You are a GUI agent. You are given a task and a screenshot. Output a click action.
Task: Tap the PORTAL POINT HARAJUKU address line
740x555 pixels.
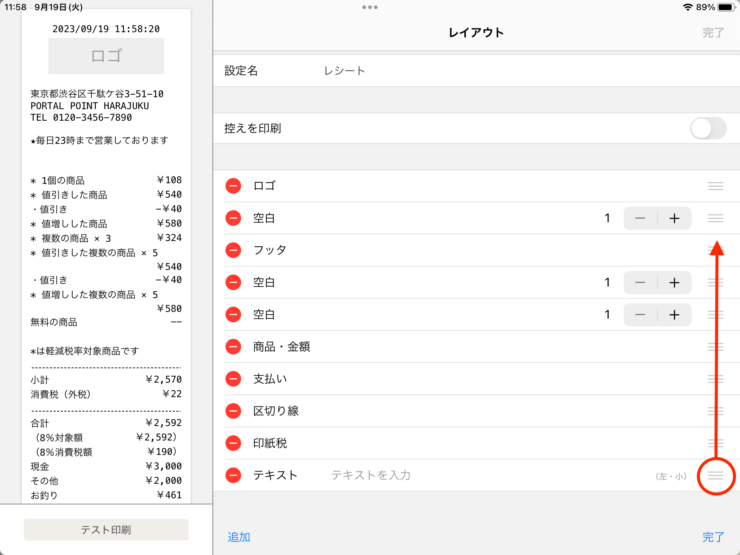(90, 106)
